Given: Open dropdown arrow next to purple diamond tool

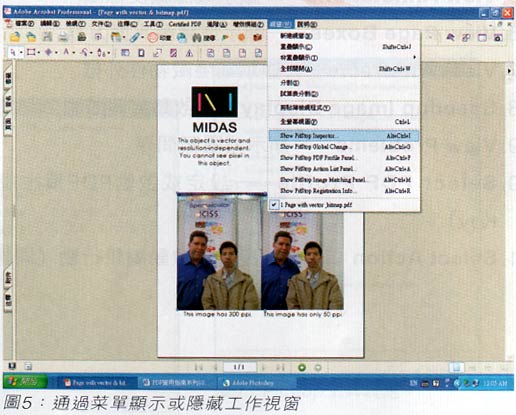Looking at the screenshot, I should click(x=56, y=53).
